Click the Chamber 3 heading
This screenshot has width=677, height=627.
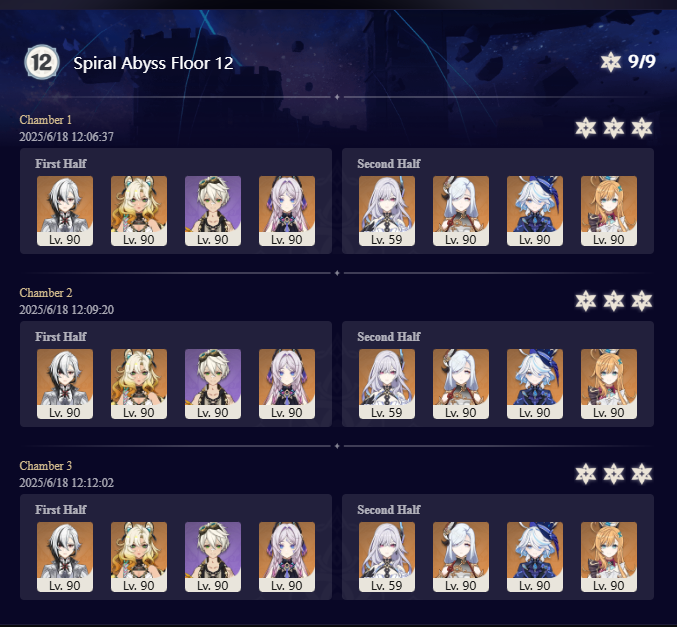point(46,466)
